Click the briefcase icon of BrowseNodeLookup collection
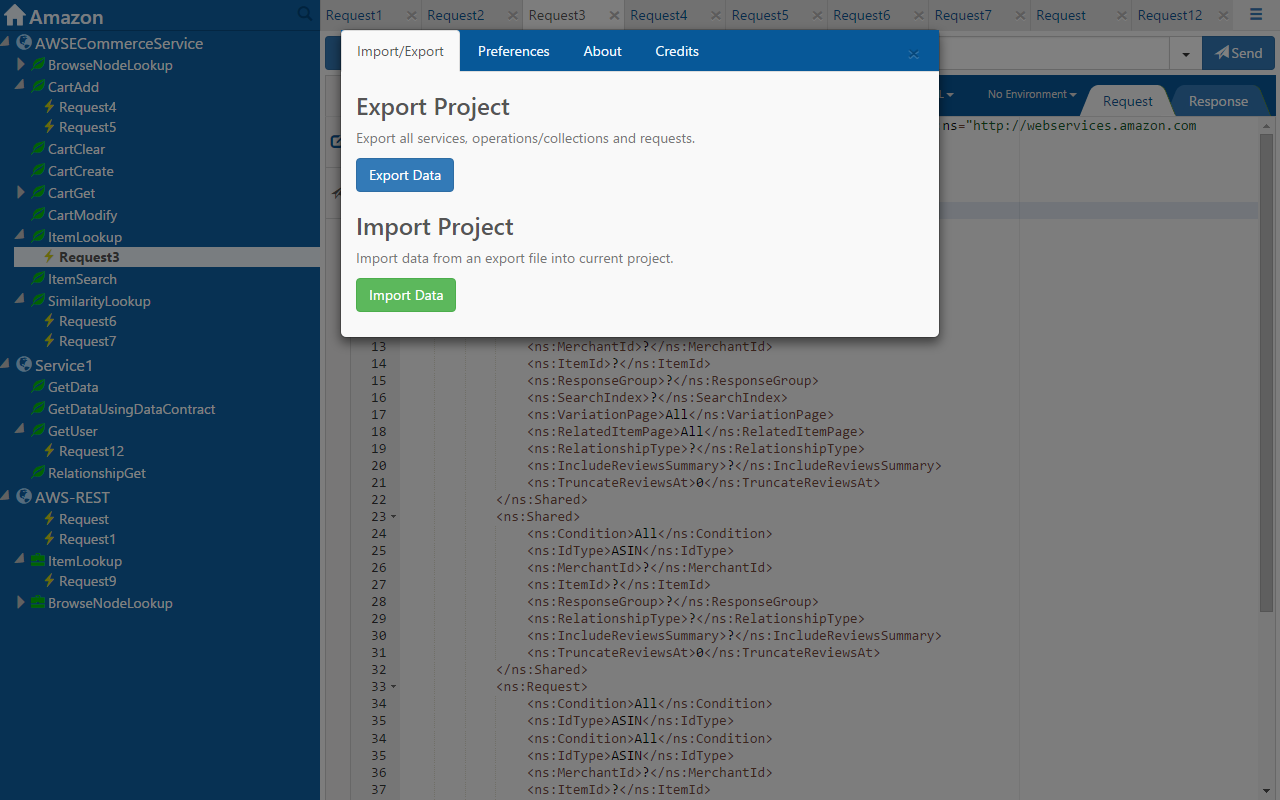1280x800 pixels. pos(38,603)
